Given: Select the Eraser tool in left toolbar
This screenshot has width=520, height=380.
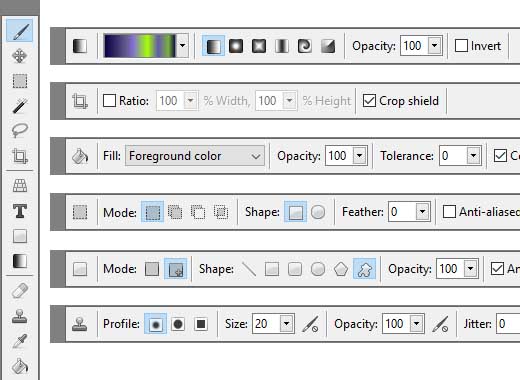Looking at the screenshot, I should (20, 290).
